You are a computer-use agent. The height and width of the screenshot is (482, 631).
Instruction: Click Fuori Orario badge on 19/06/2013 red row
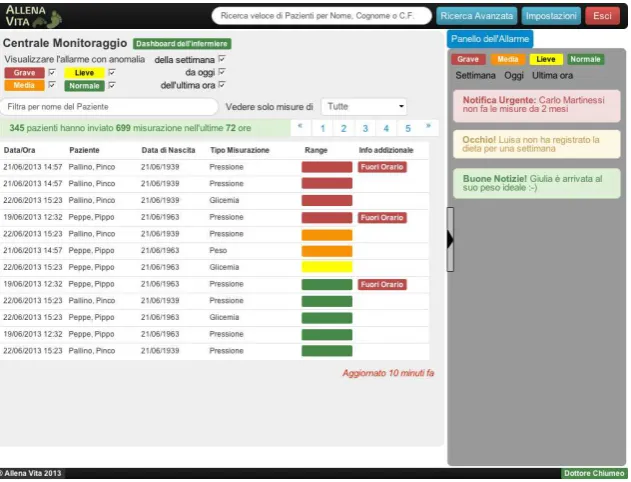coord(382,218)
